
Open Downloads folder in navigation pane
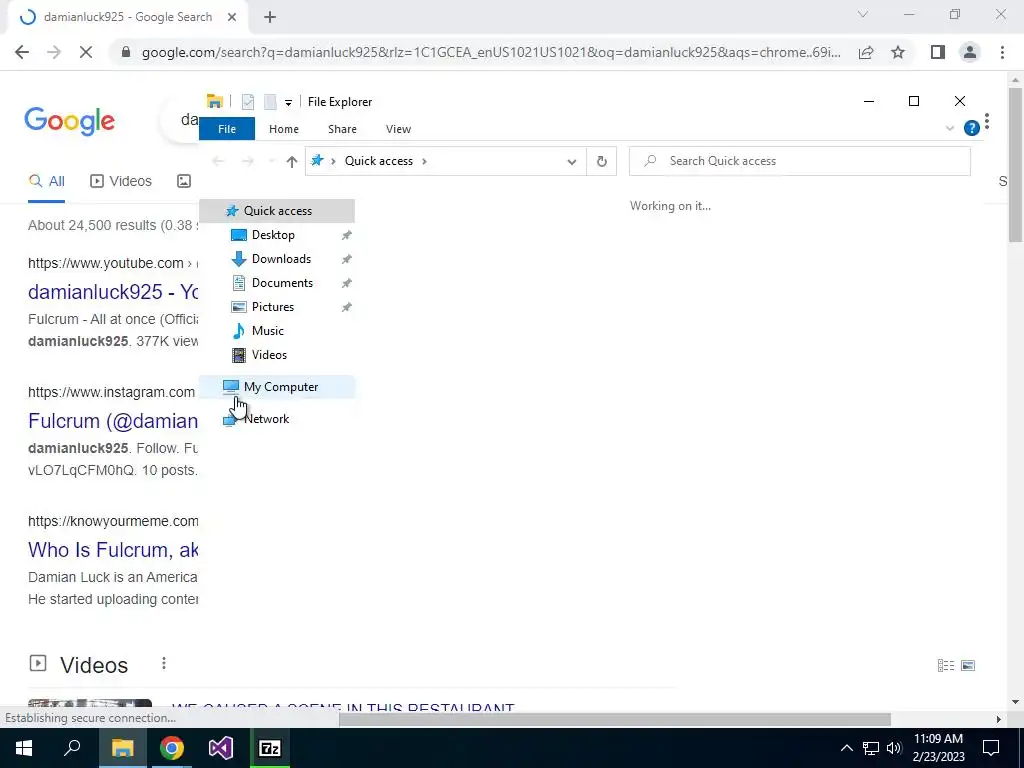[281, 259]
